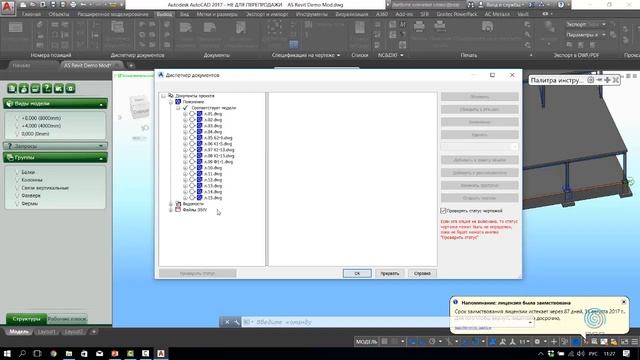Open the PowerPoint taskbar icon
The height and width of the screenshot is (360, 640).
click(115, 353)
